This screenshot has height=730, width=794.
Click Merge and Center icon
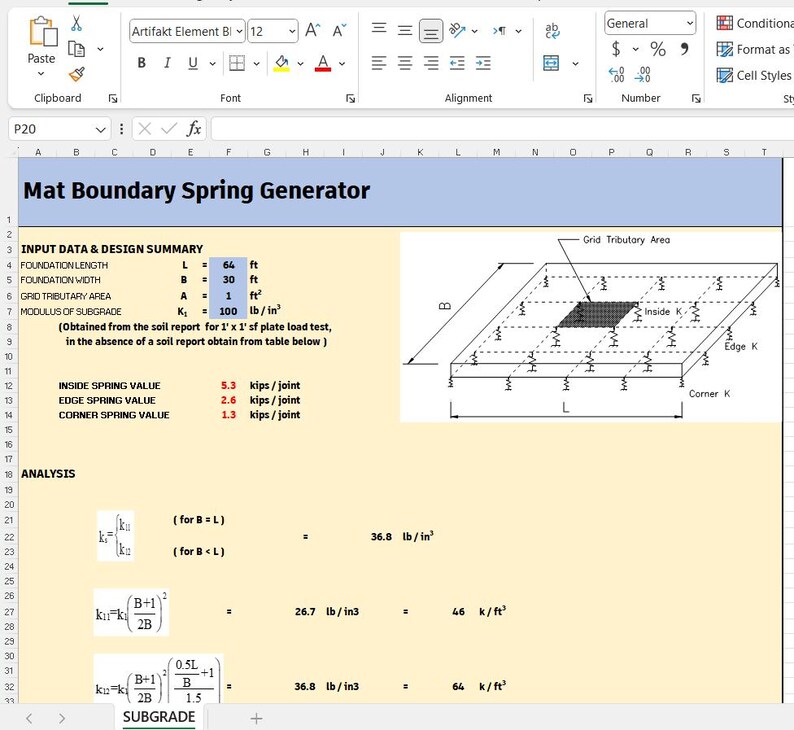pyautogui.click(x=551, y=63)
